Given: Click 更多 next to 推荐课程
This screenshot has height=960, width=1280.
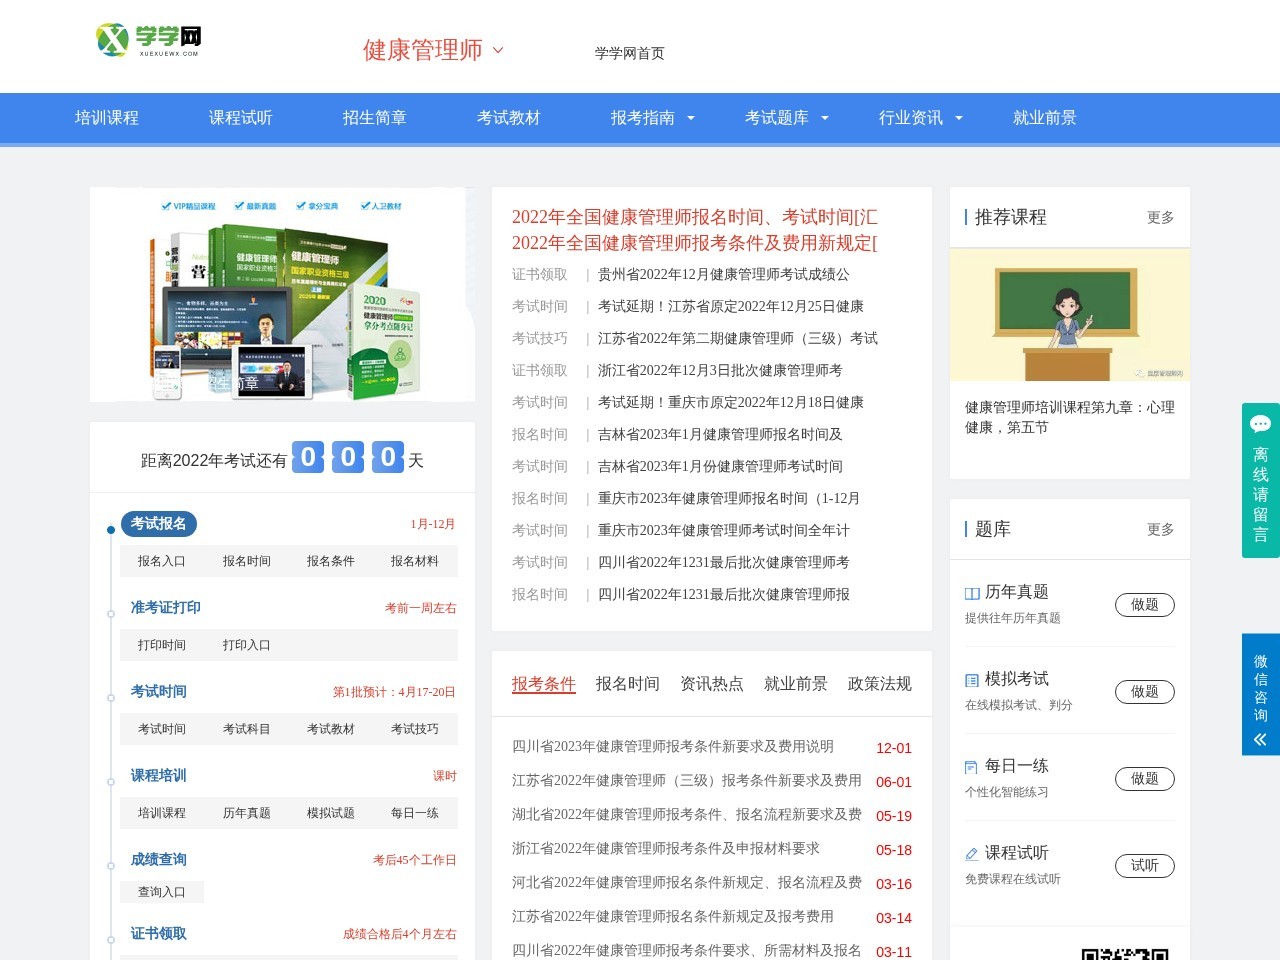Looking at the screenshot, I should tap(1161, 217).
